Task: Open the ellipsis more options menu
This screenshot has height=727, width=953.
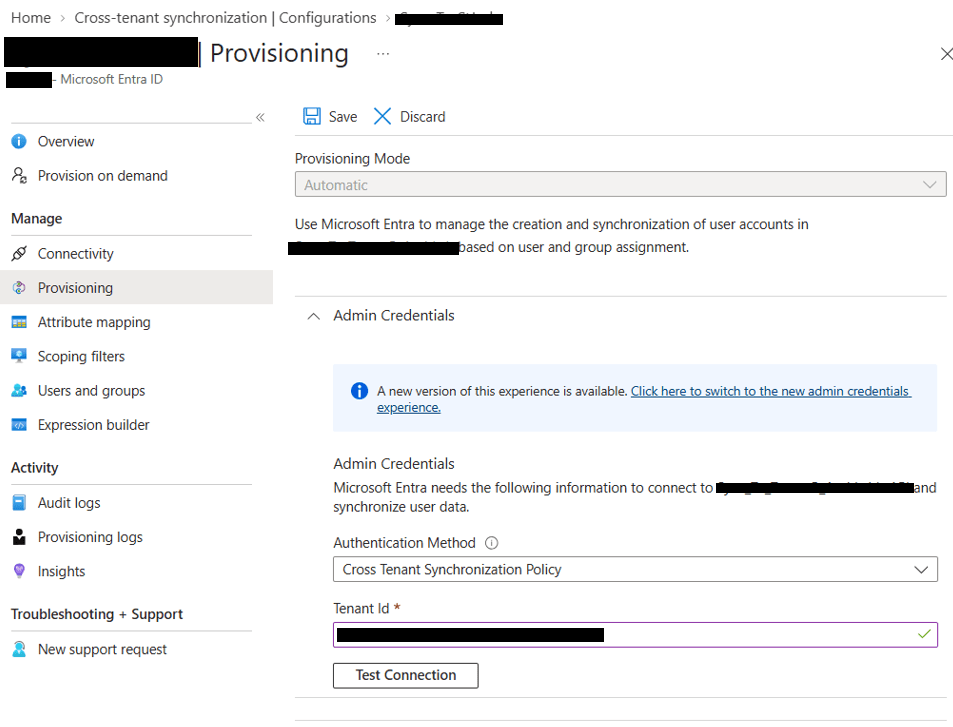Action: 383,54
